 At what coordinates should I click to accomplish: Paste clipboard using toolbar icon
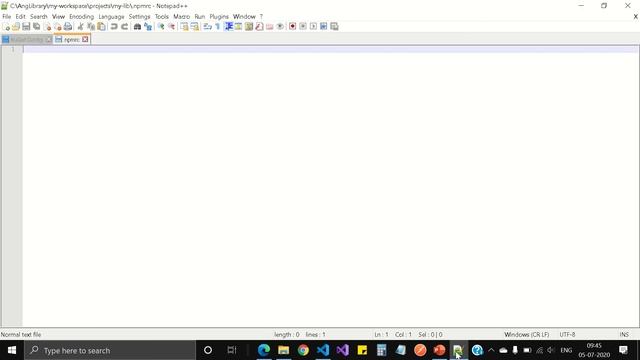[x=101, y=27]
